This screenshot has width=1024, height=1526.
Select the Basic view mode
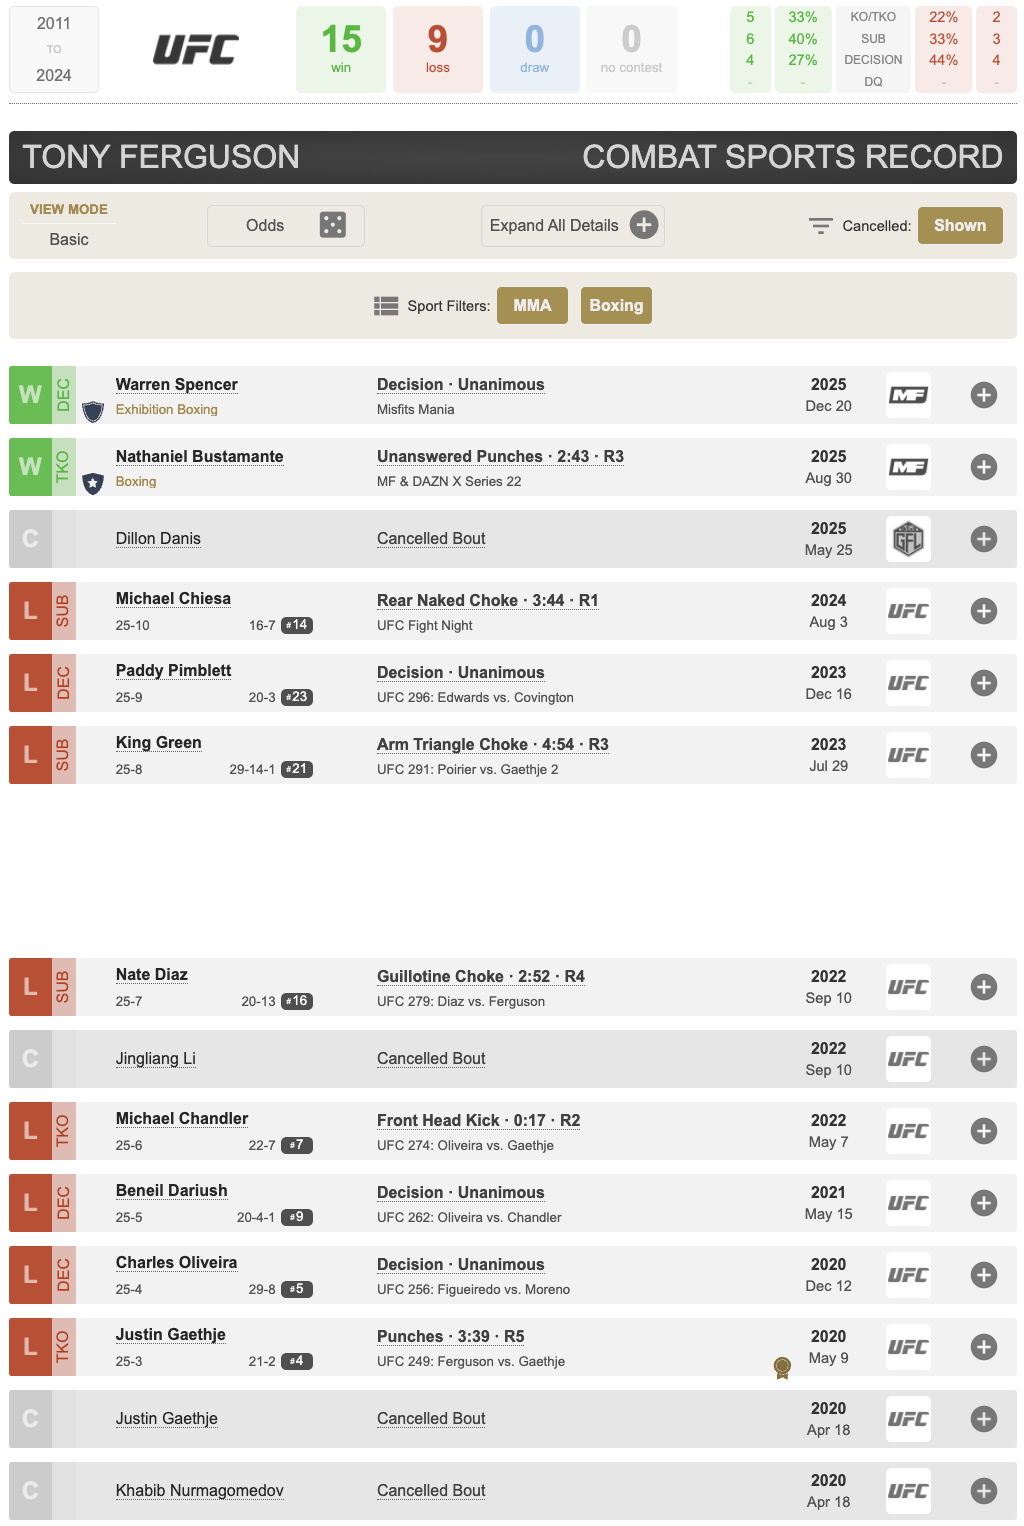pos(69,239)
